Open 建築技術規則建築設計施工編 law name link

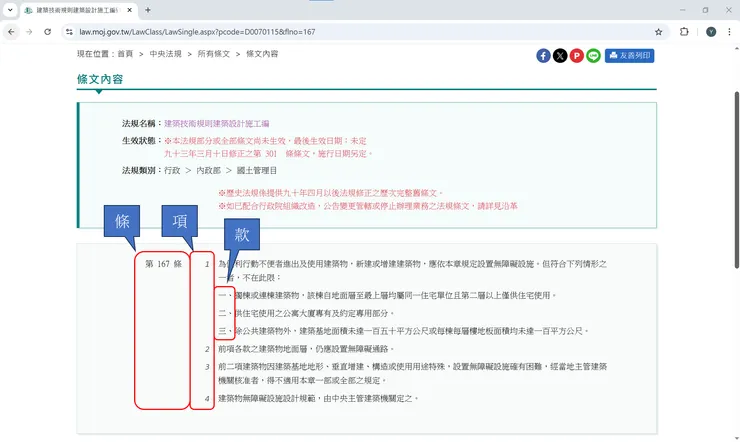point(217,124)
